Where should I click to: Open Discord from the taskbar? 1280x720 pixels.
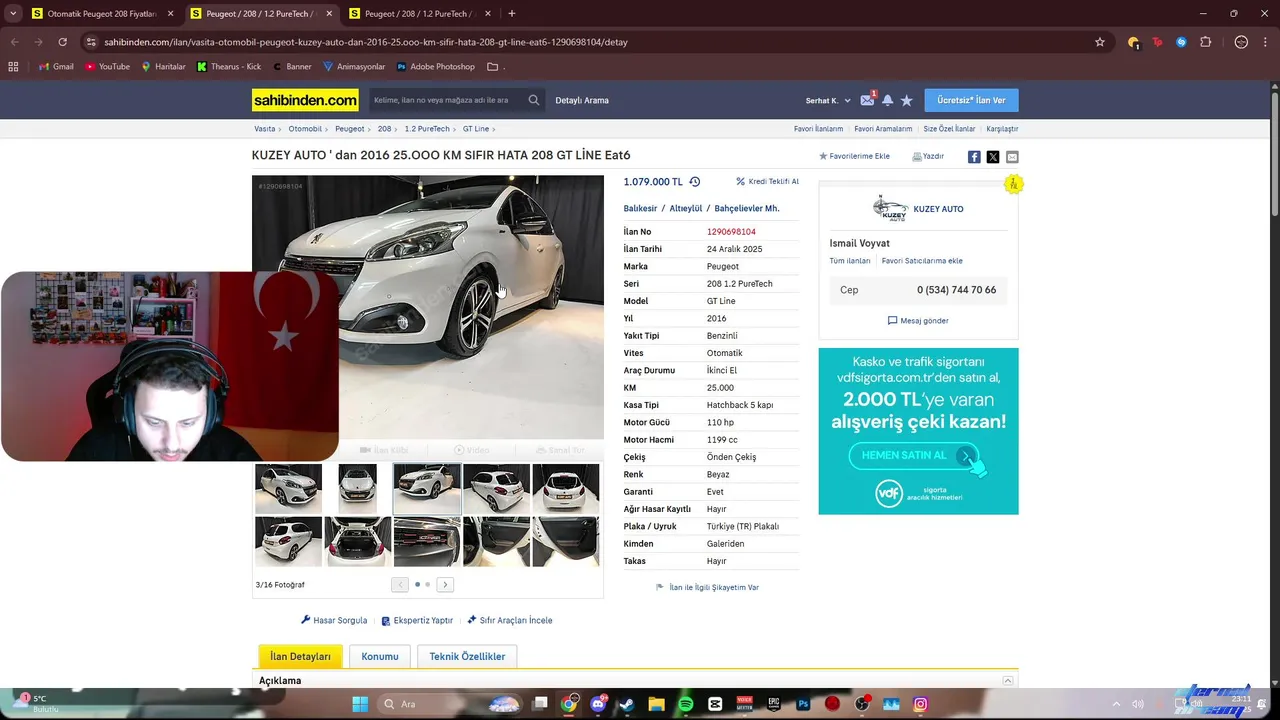tap(598, 704)
